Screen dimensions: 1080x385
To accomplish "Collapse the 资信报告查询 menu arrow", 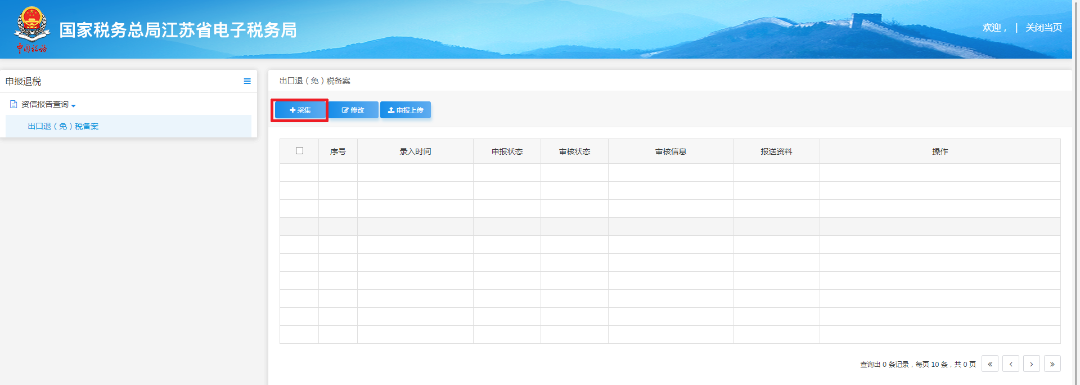I will coord(73,105).
